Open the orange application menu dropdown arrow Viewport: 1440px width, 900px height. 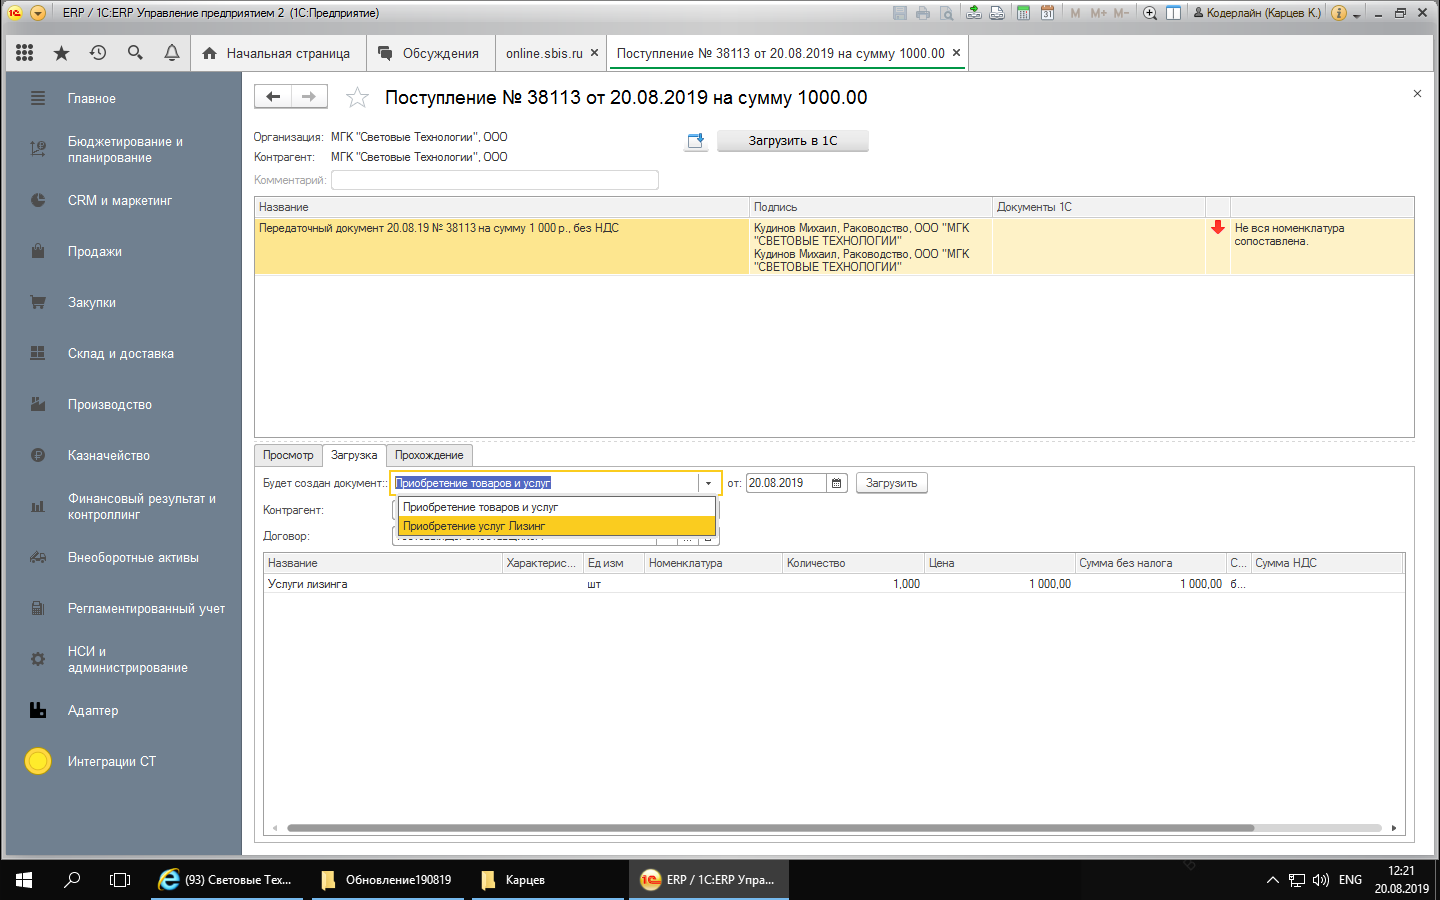pos(38,13)
